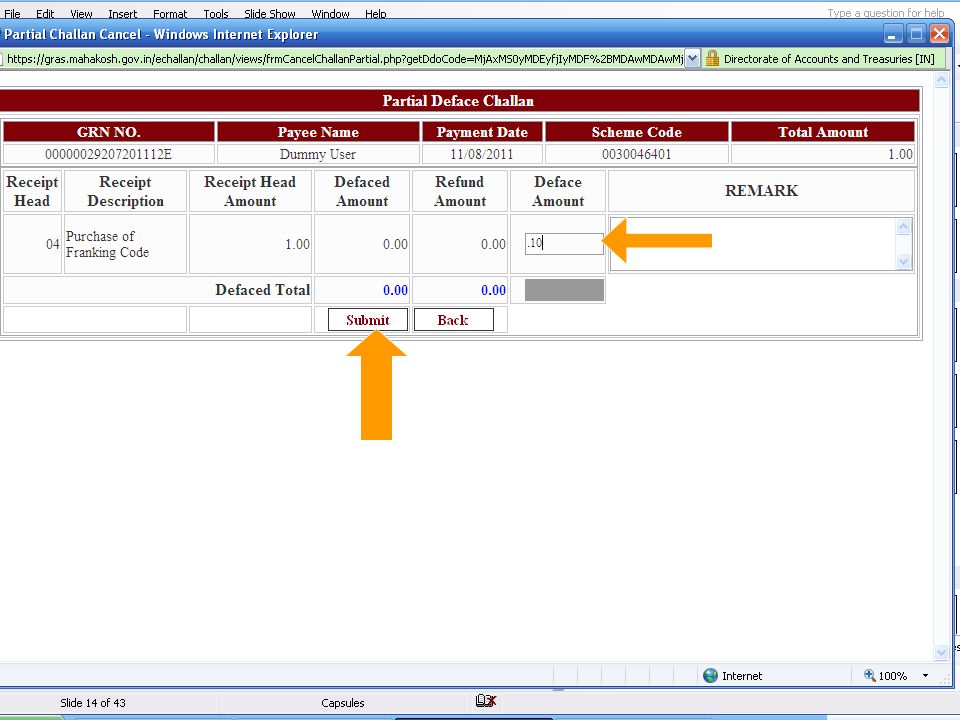Click the Internet zone globe icon
Screen dimensions: 960x720
tap(710, 675)
